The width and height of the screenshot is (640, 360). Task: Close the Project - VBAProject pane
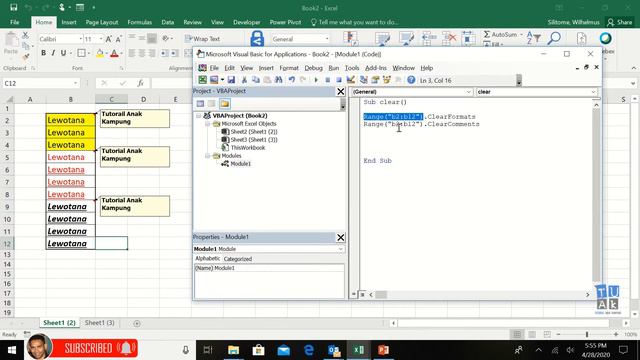click(x=341, y=91)
